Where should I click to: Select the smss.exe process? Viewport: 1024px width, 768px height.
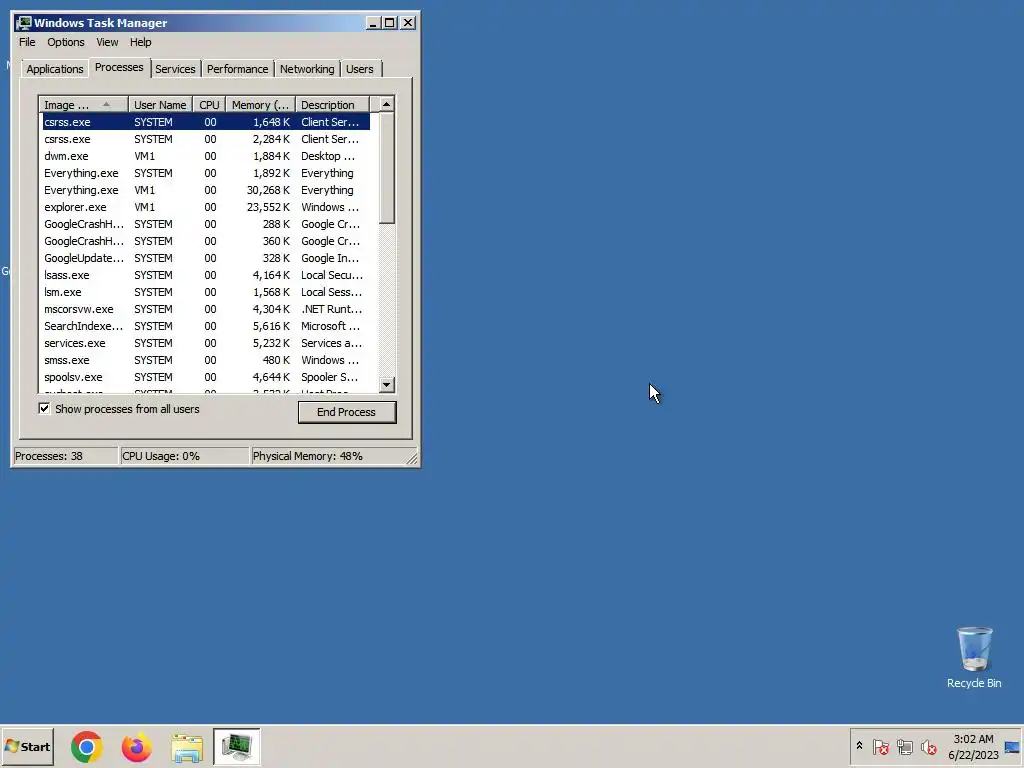point(206,360)
